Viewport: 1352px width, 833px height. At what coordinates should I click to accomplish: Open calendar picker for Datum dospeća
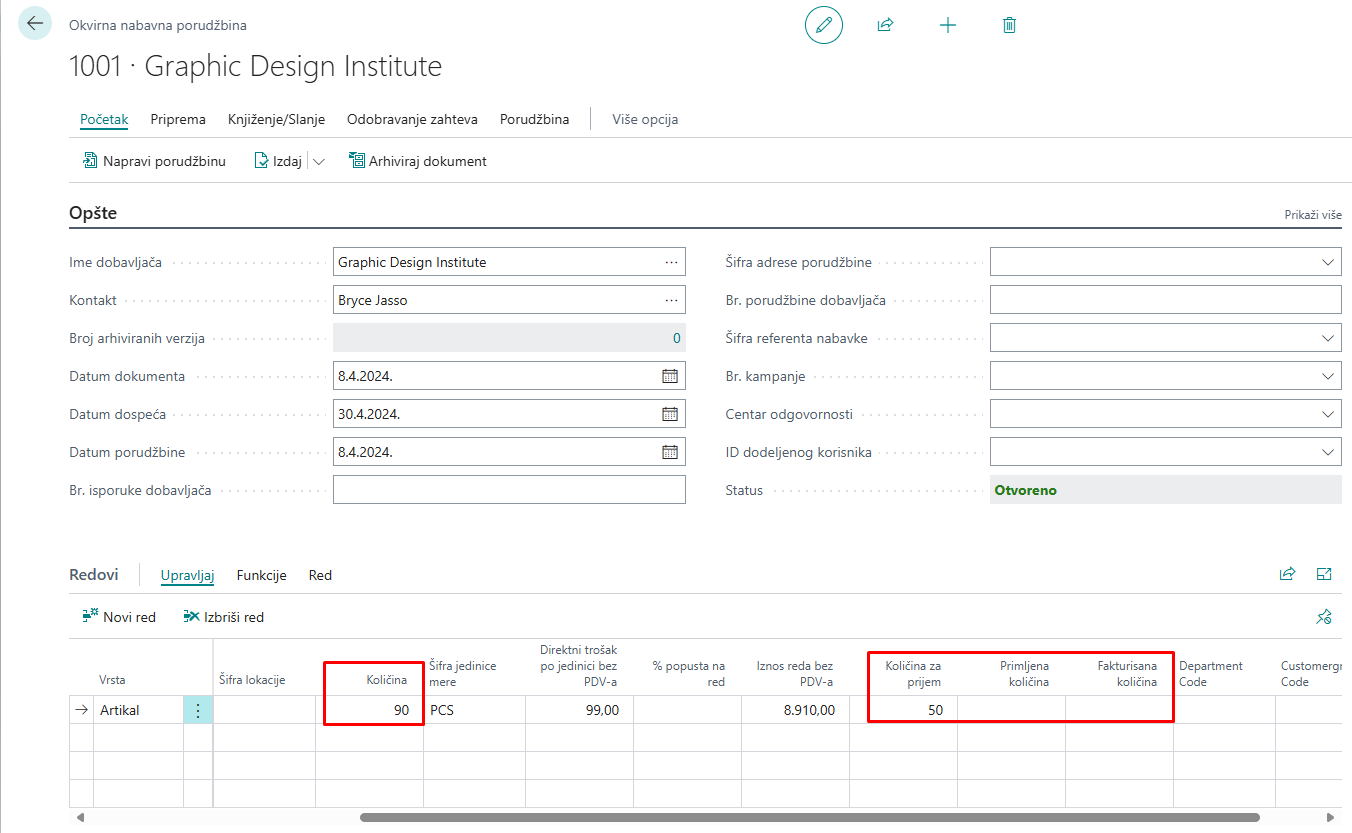(670, 414)
